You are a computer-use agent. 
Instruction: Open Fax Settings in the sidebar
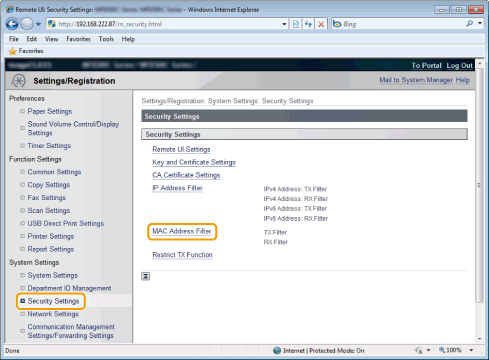coord(46,198)
